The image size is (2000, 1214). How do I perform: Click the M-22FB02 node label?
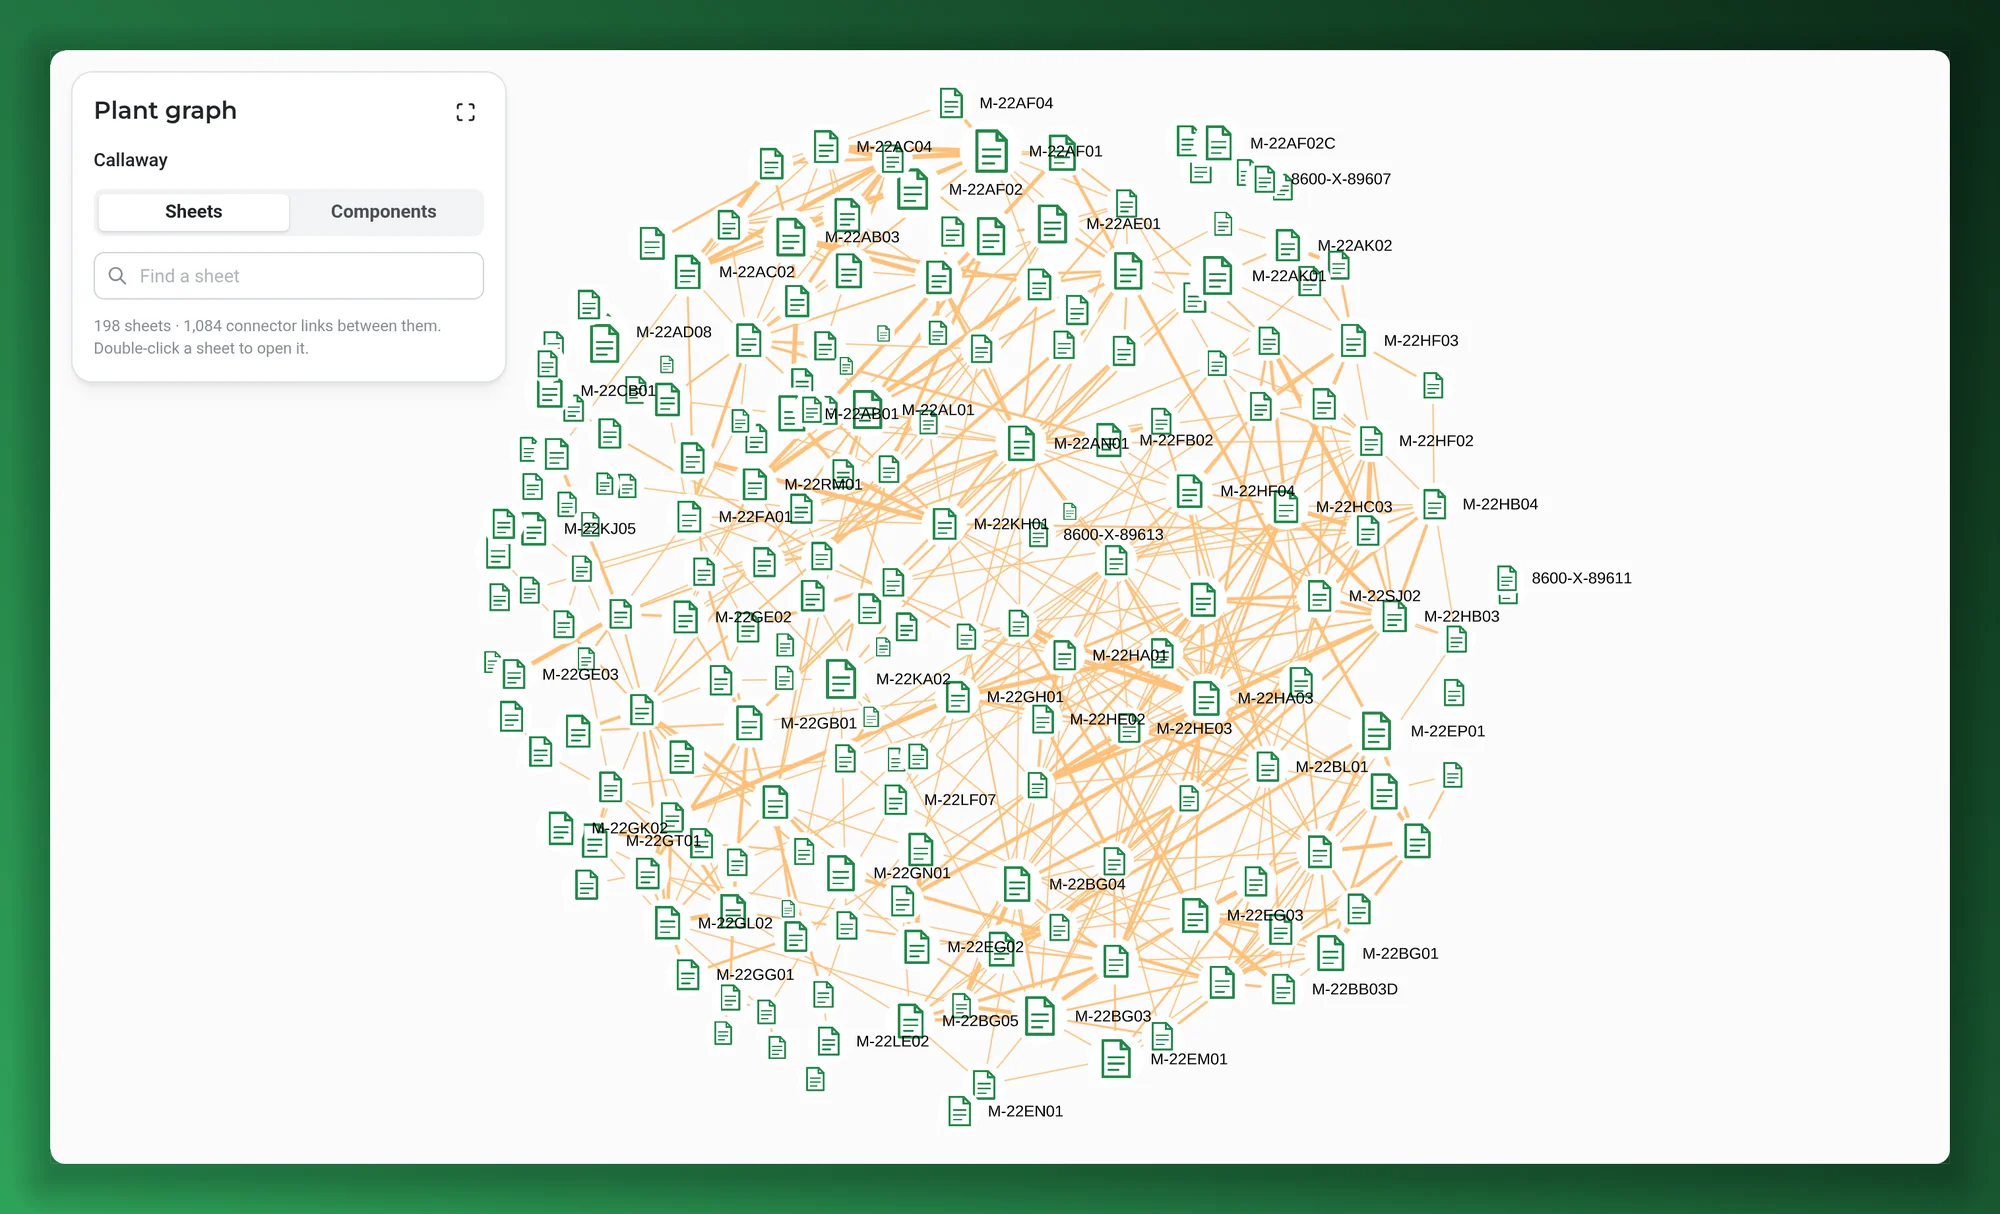coord(1176,440)
